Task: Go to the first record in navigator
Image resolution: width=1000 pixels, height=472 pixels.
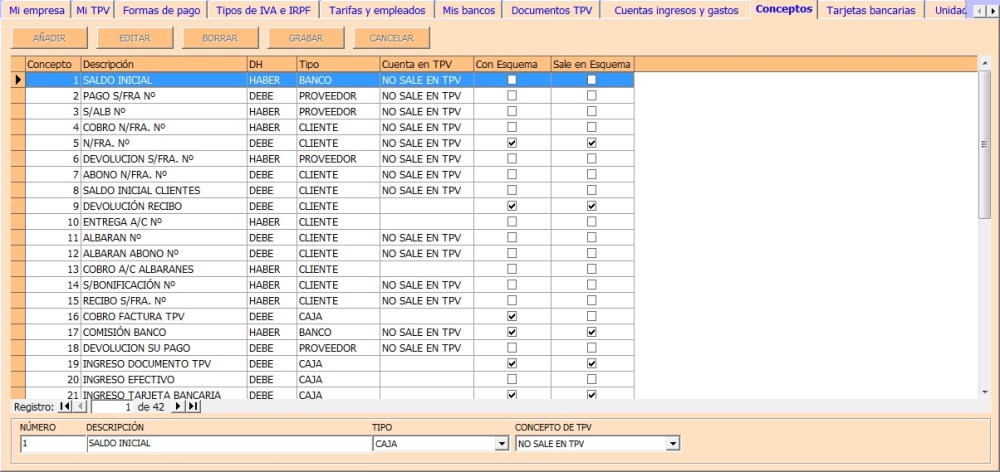Action: pos(65,407)
